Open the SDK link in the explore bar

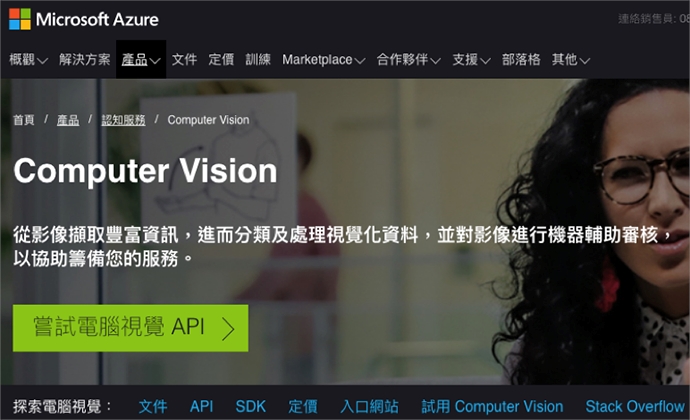tap(250, 406)
